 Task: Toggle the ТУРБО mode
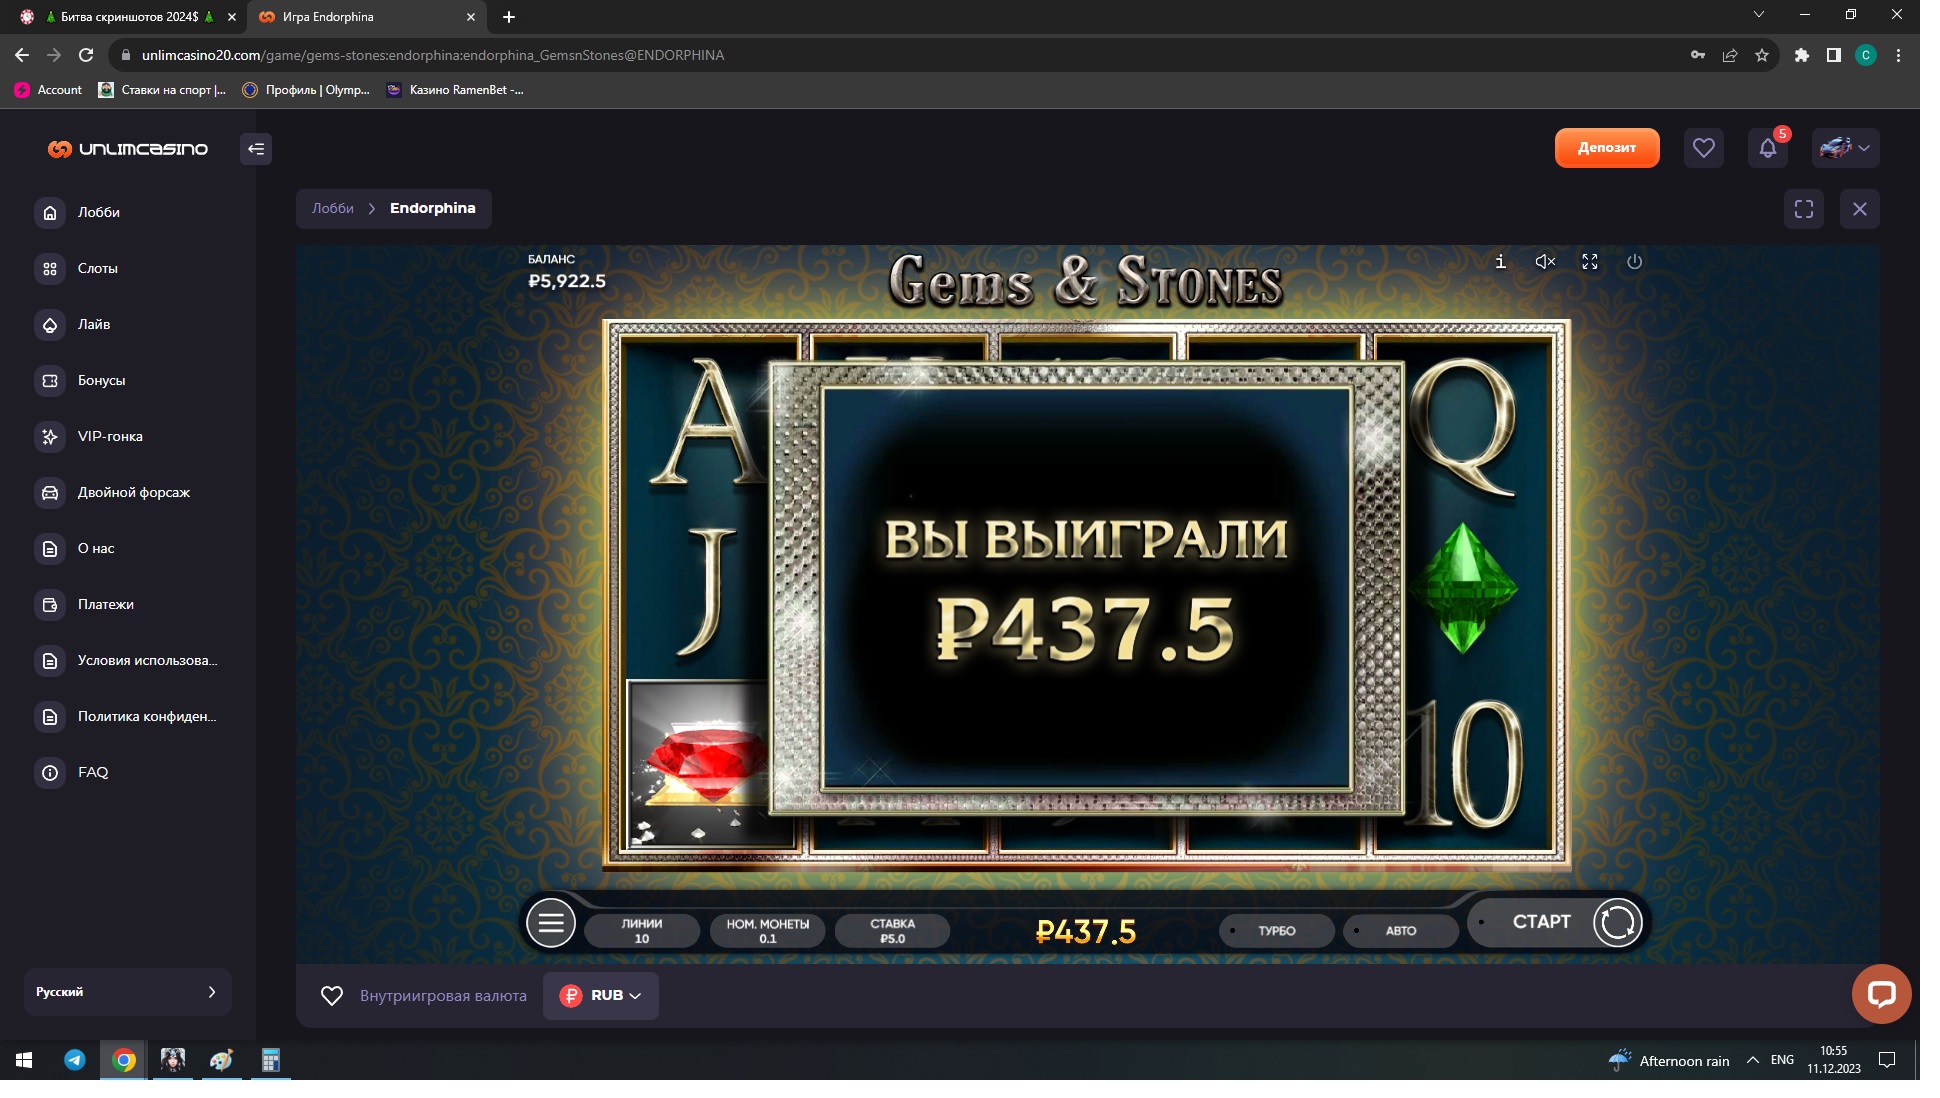pyautogui.click(x=1276, y=931)
